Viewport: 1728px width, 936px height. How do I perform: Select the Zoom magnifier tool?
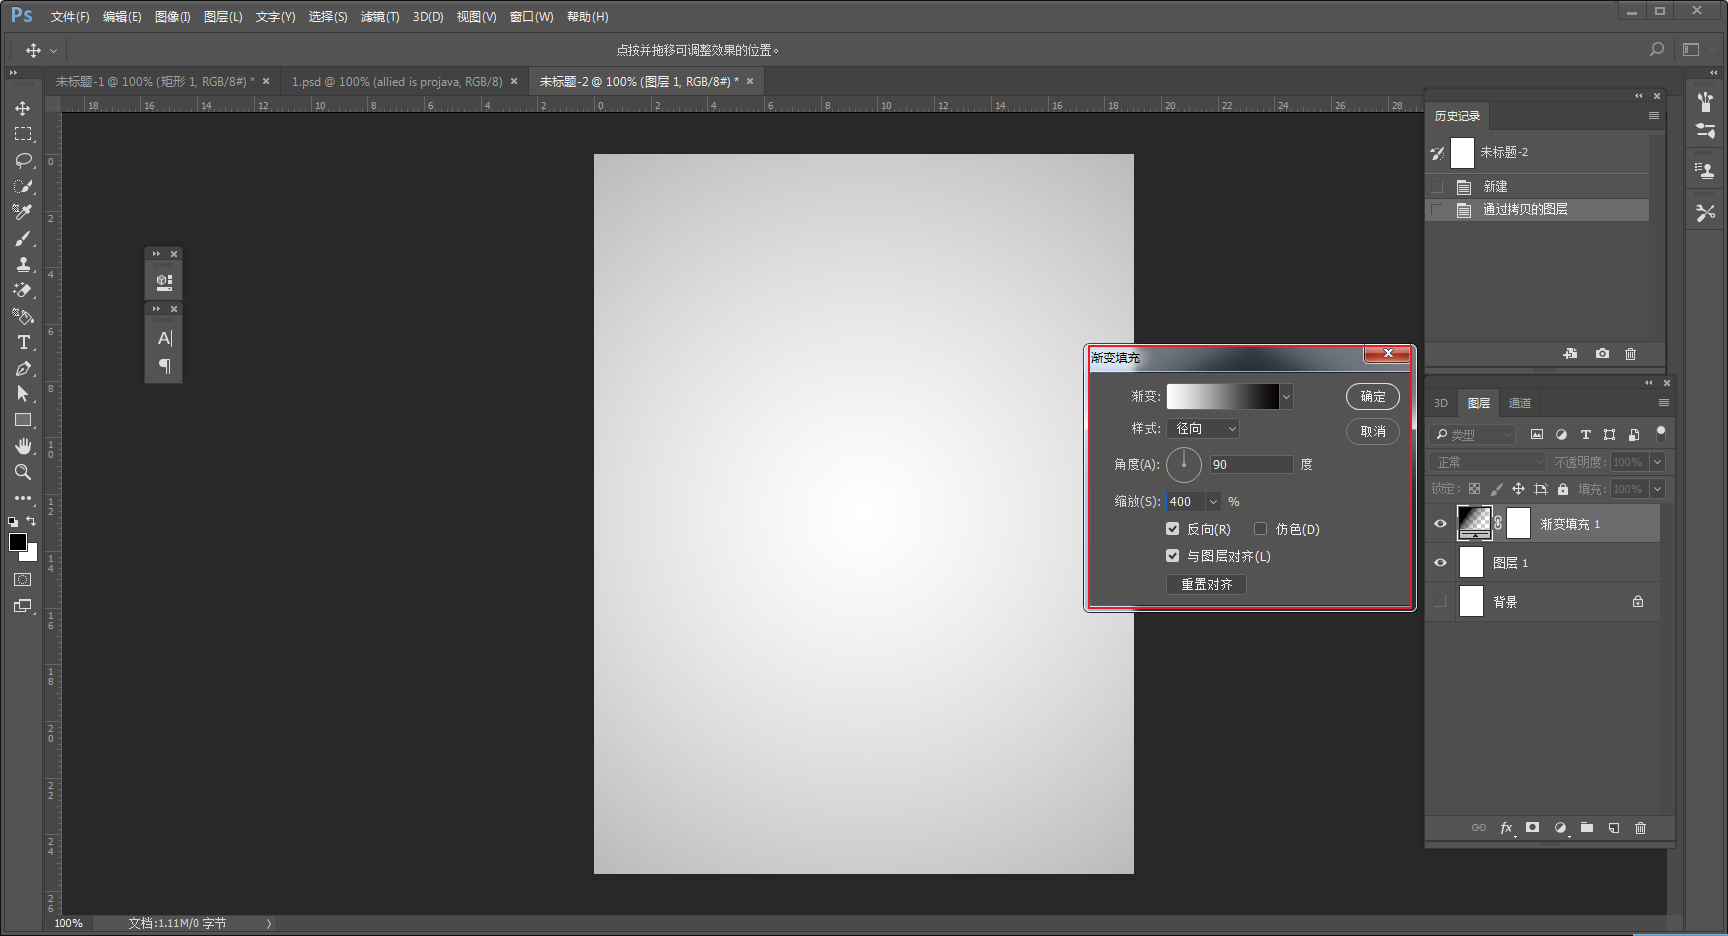point(23,472)
